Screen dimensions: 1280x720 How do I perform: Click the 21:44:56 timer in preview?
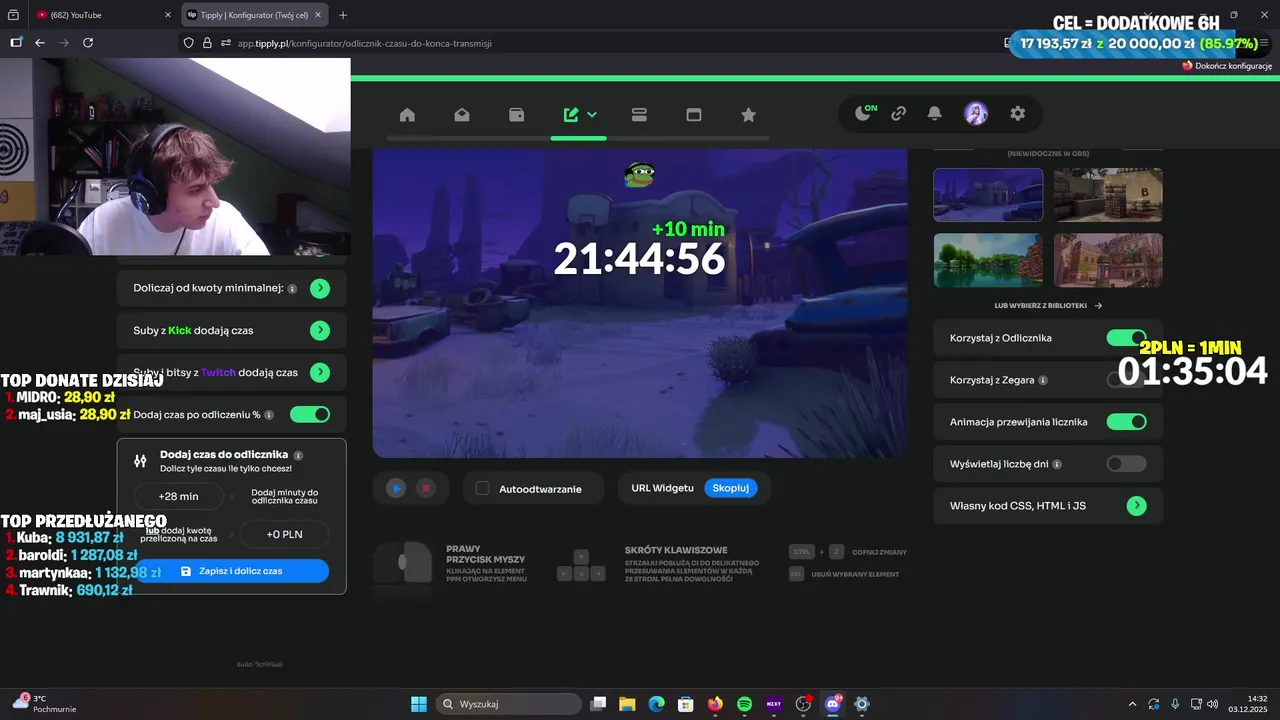(639, 259)
